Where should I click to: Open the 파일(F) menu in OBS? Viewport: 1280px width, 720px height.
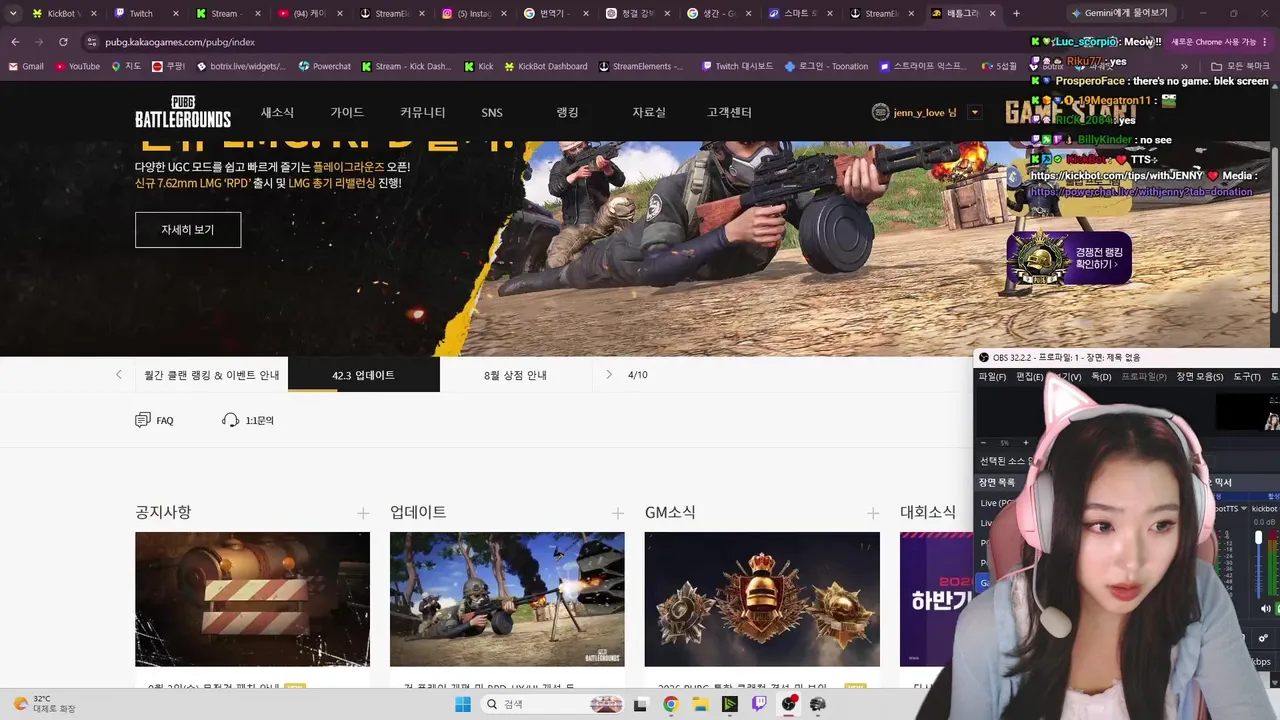(992, 377)
